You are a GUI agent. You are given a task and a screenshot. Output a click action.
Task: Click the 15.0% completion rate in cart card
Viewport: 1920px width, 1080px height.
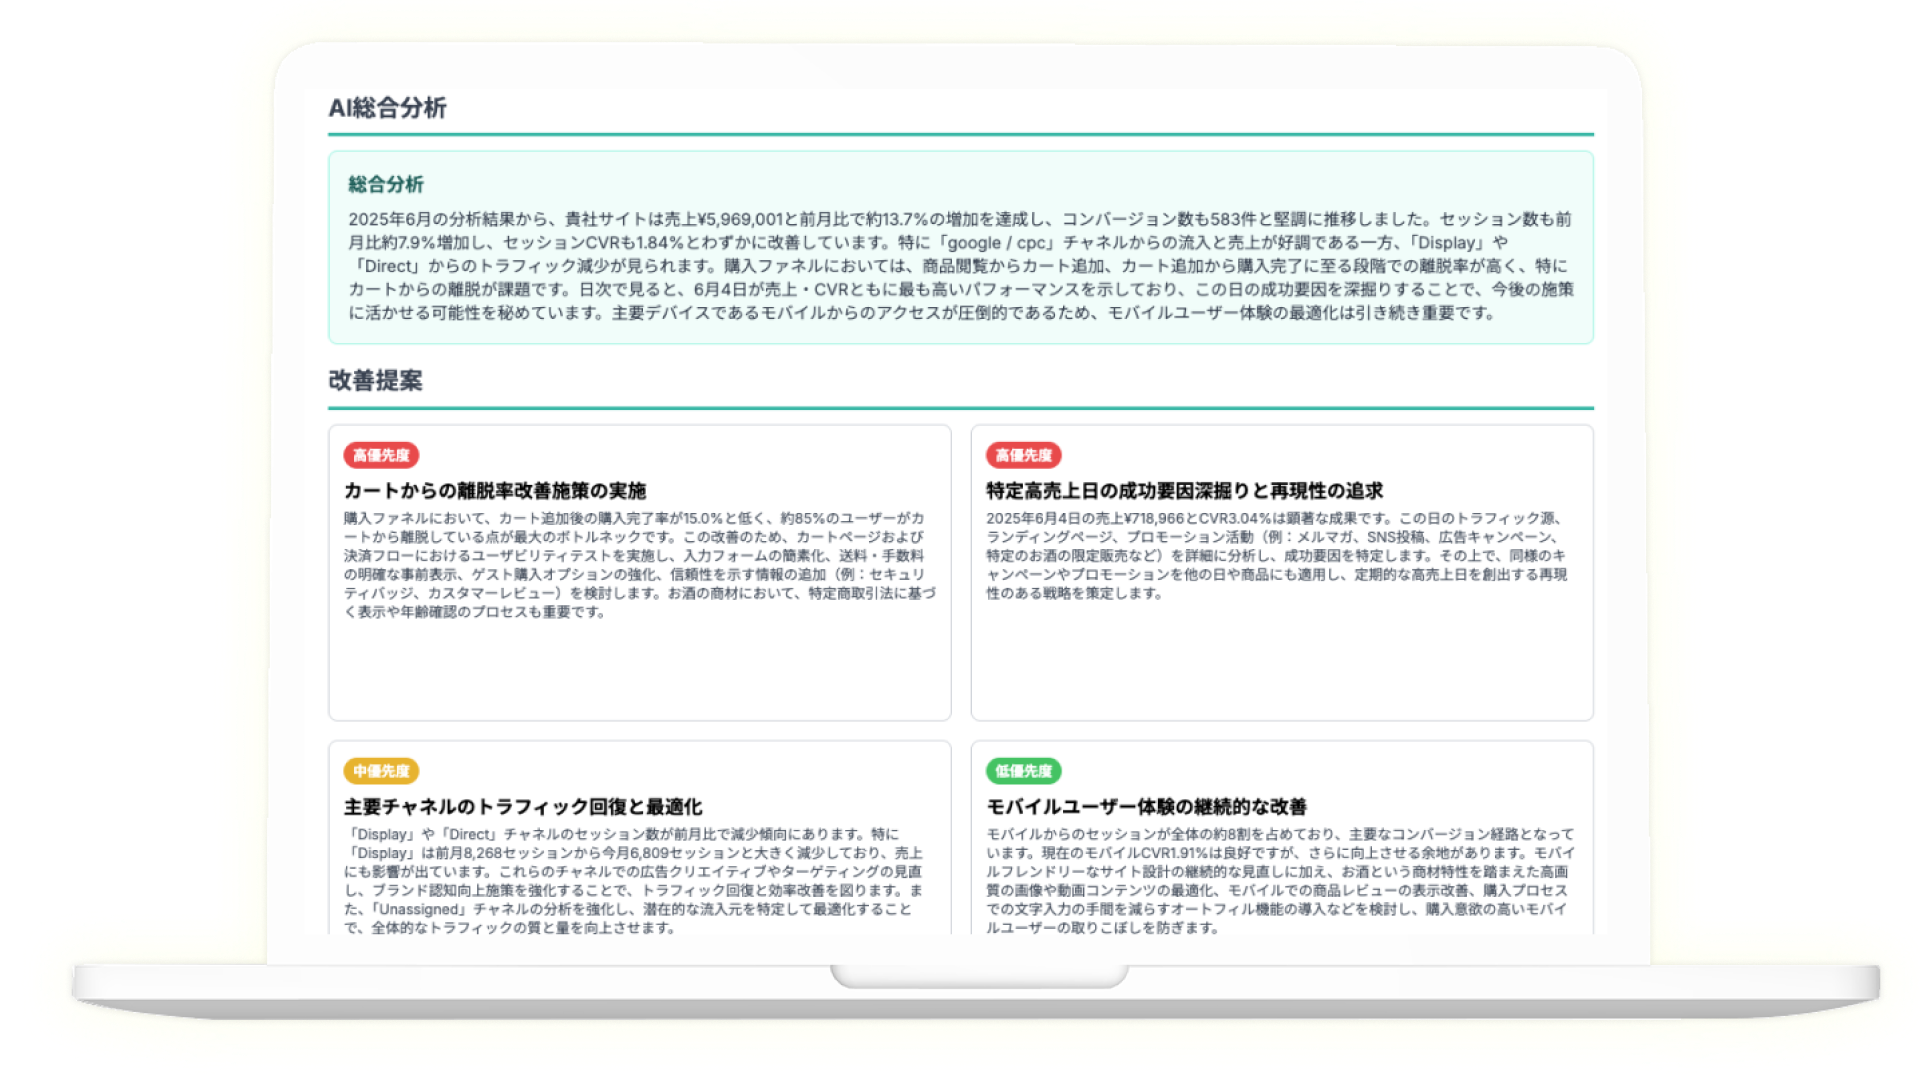coord(701,518)
